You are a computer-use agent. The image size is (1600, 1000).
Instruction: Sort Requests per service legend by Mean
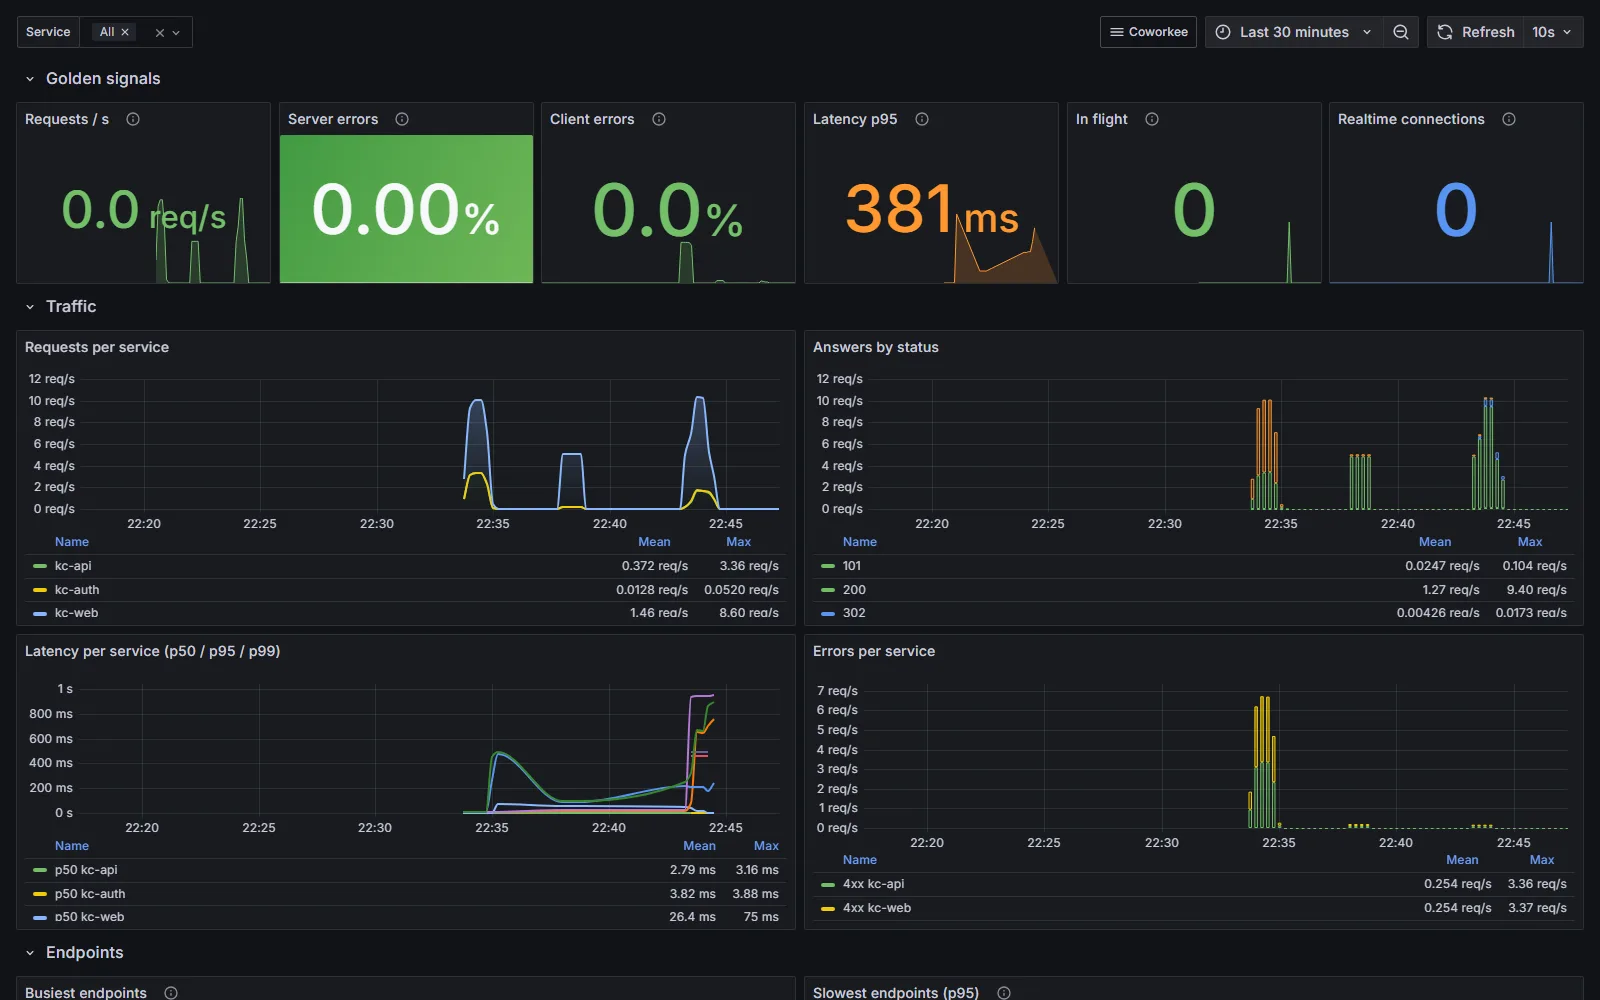(x=654, y=542)
